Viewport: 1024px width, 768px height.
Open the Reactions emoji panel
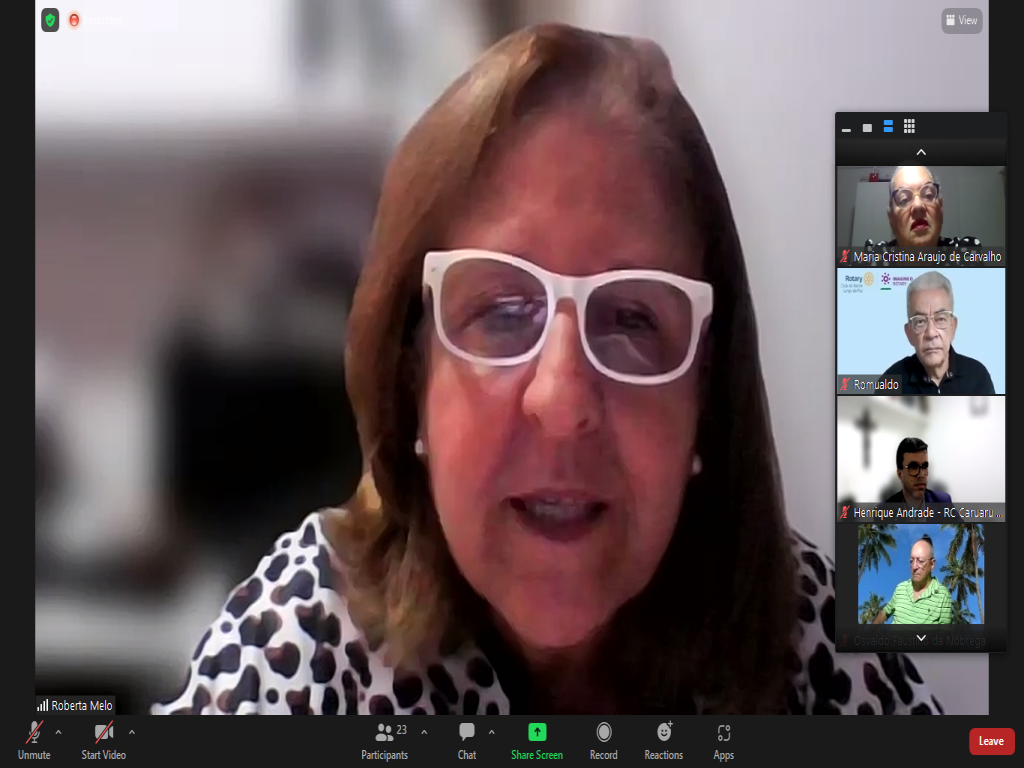(664, 740)
